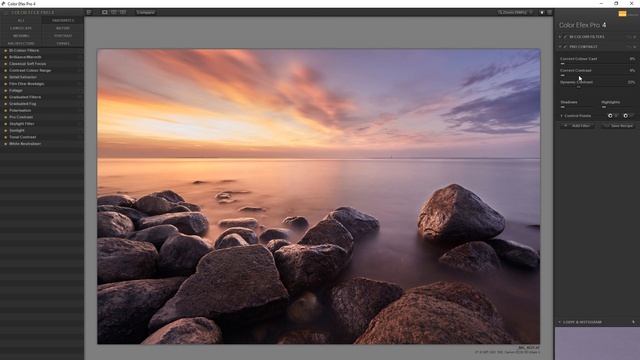
Task: Switch to the Favorites category tab
Action: point(63,20)
